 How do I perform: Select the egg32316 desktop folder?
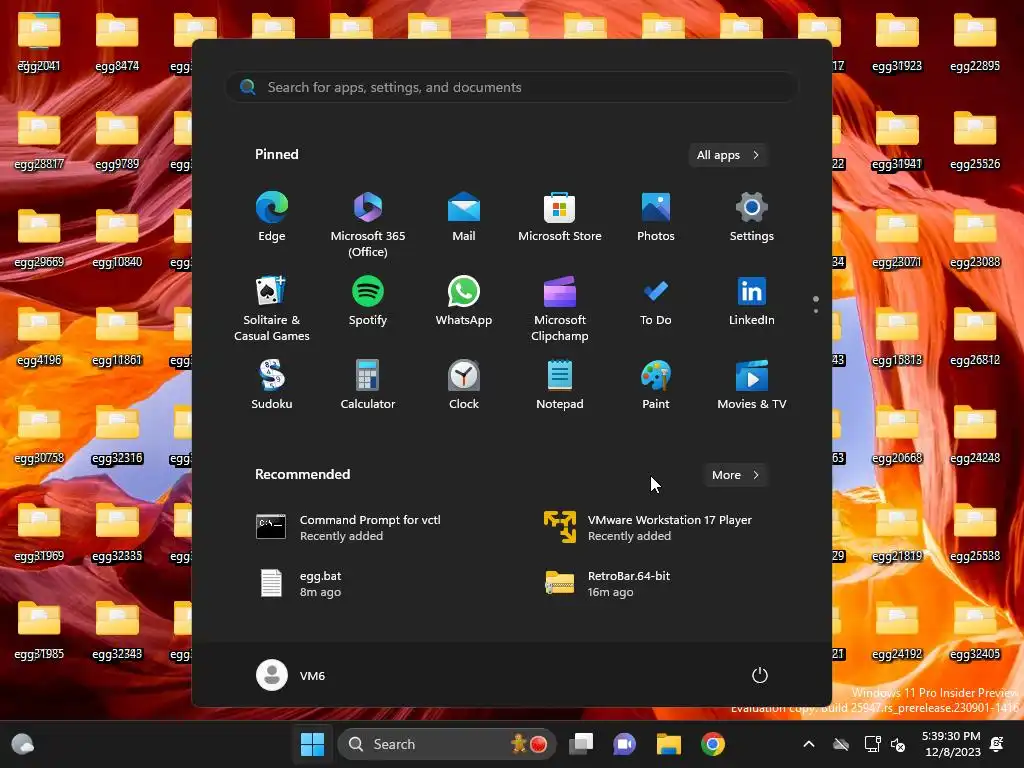tap(117, 434)
